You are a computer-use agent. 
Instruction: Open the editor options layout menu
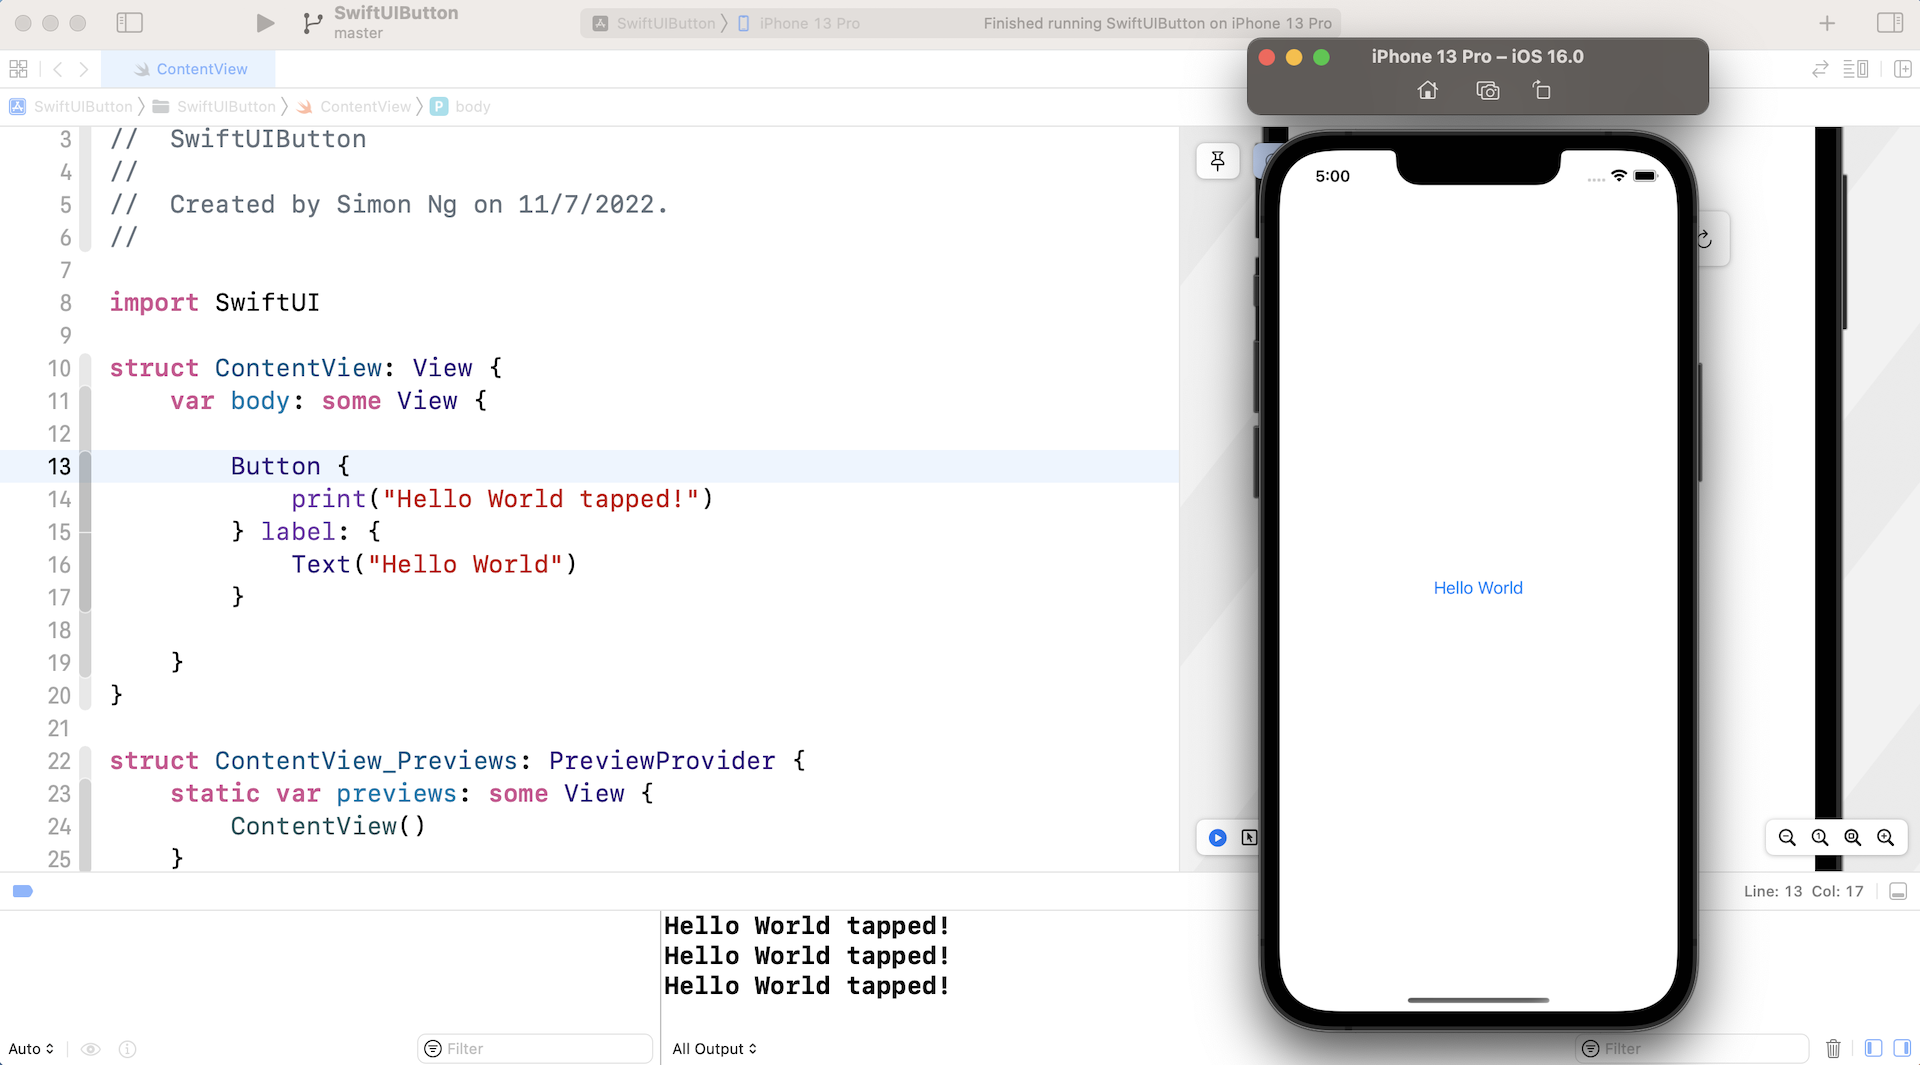tap(1856, 69)
